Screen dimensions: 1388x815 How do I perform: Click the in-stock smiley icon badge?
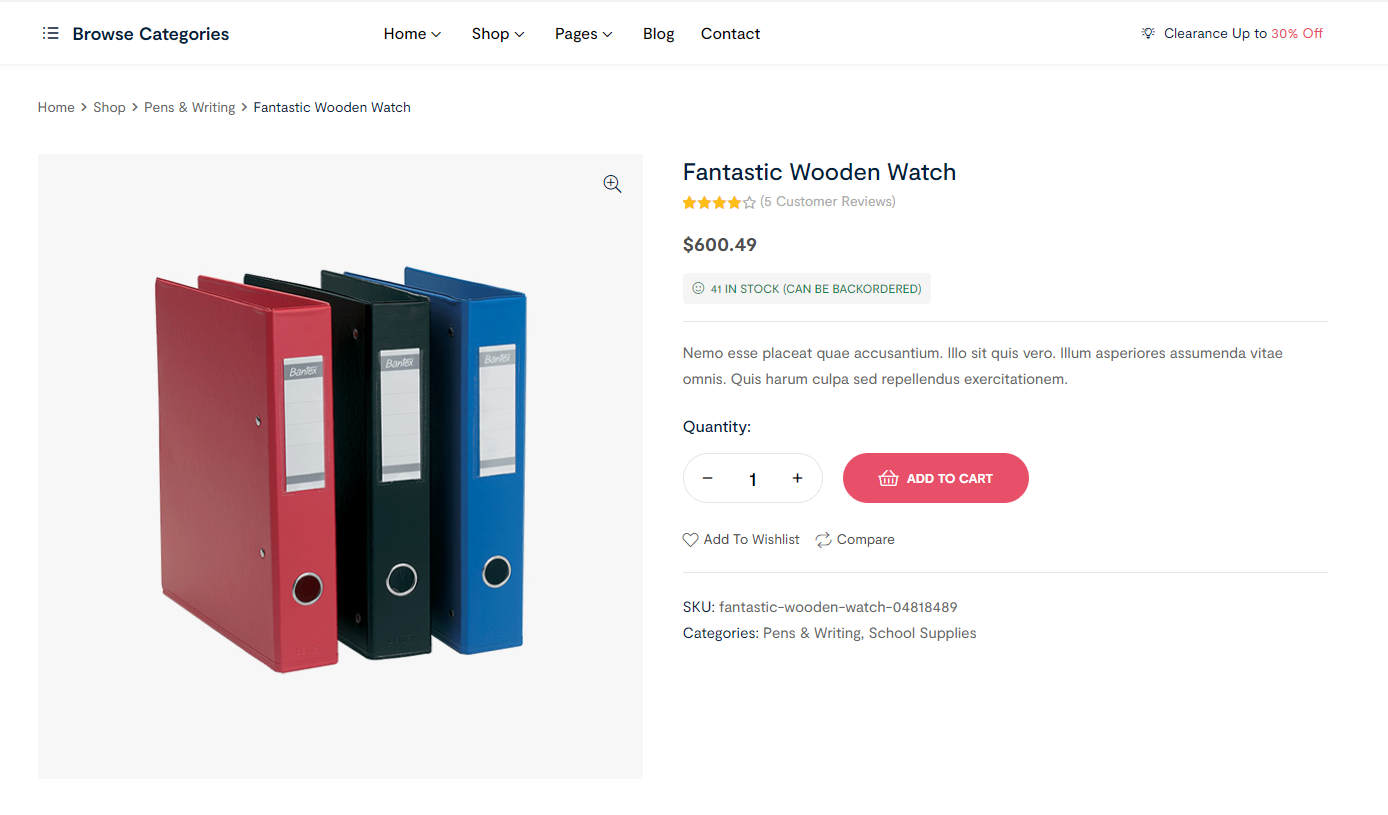(x=698, y=288)
